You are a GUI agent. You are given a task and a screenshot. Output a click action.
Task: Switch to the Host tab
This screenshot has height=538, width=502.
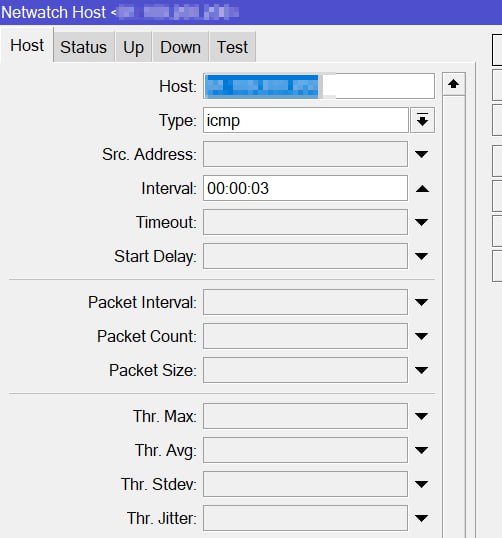click(x=27, y=45)
